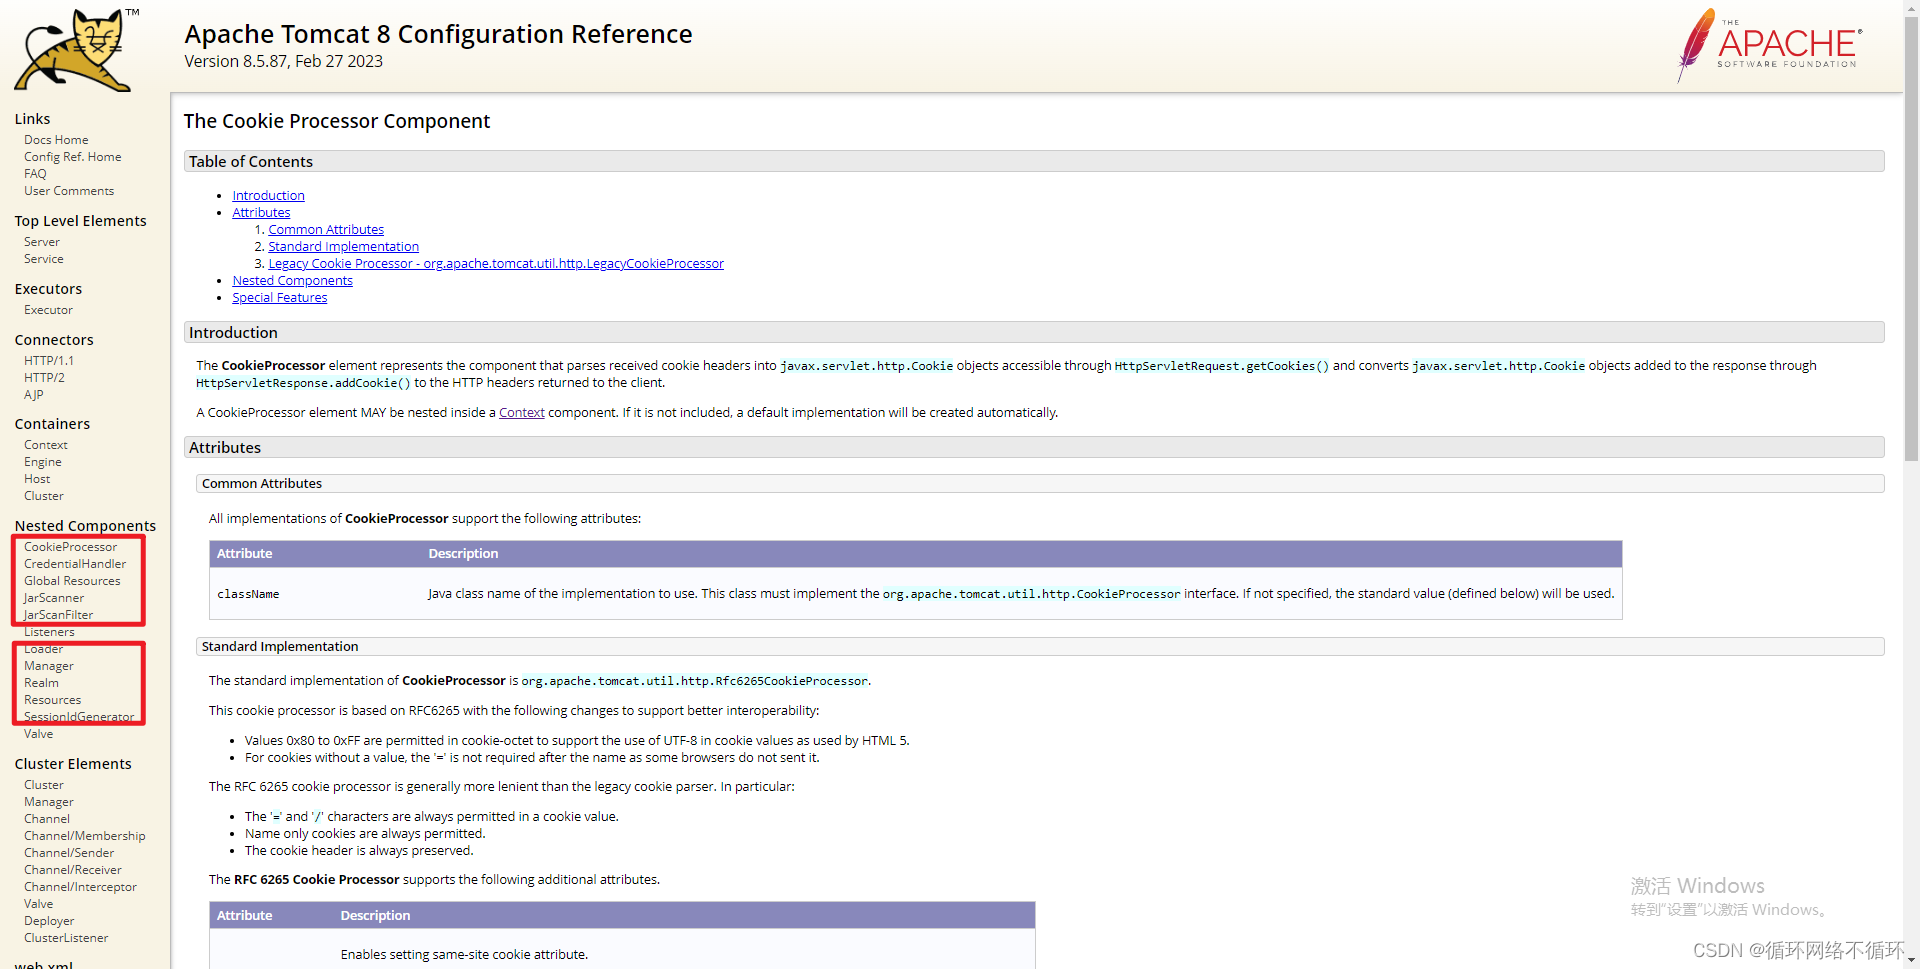1920x969 pixels.
Task: Open Context container page
Action: point(46,445)
